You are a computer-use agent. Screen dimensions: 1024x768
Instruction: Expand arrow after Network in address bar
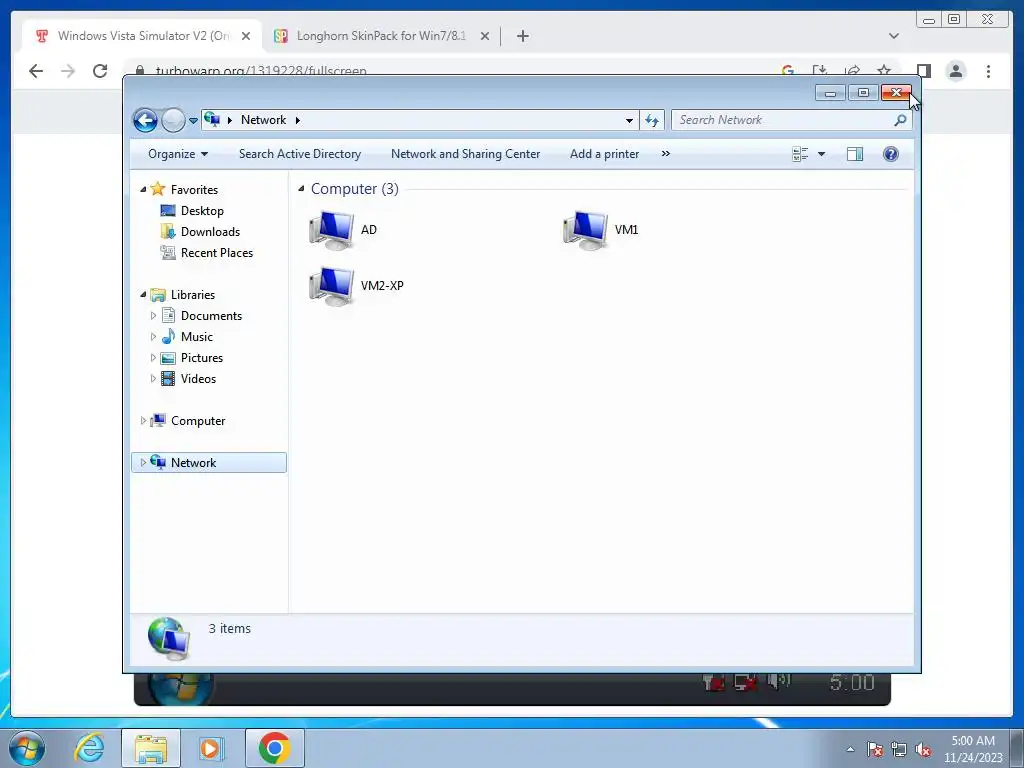[x=298, y=120]
